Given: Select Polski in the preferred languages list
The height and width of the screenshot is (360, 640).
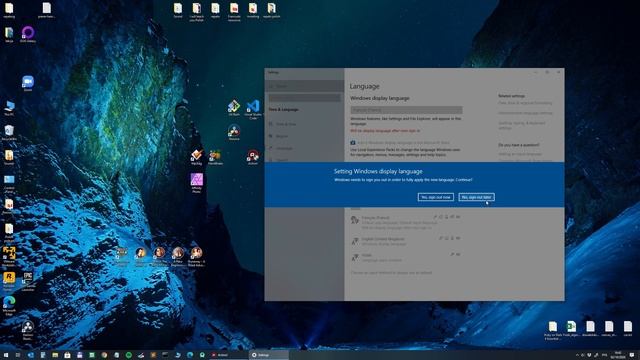Looking at the screenshot, I should click(406, 257).
